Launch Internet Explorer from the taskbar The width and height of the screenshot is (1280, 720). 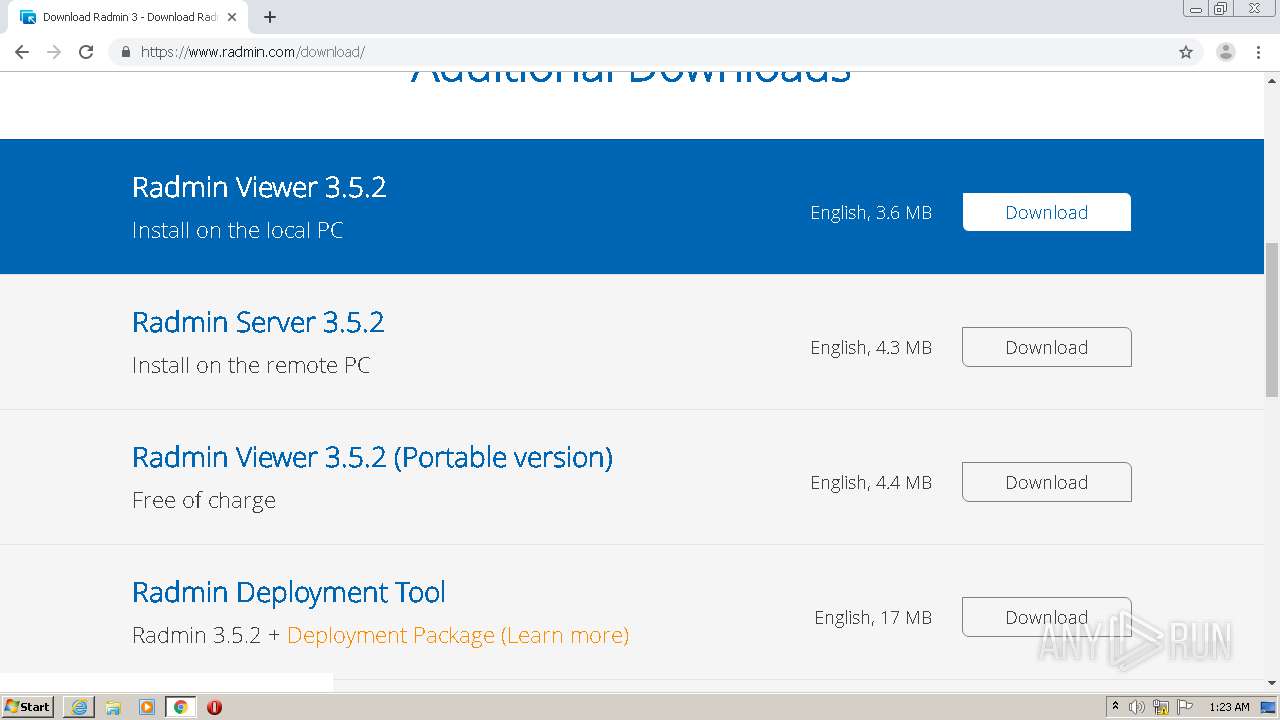pos(79,707)
